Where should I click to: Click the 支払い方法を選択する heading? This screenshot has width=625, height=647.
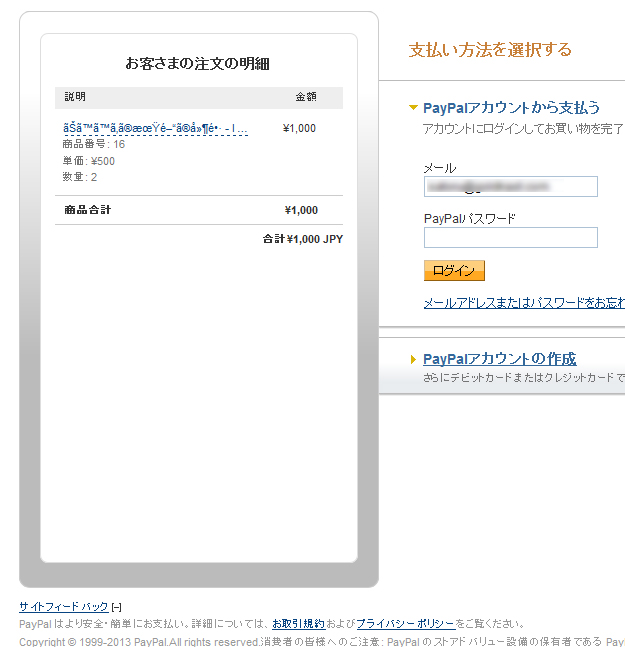pos(490,50)
